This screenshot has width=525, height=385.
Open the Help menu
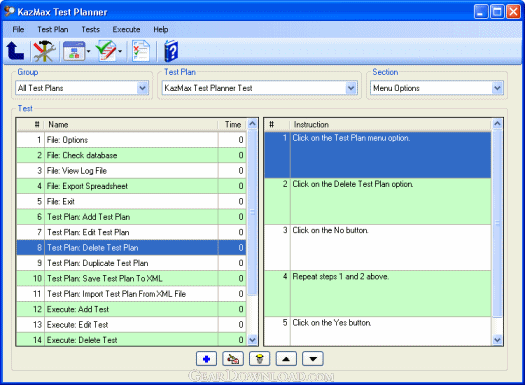161,29
